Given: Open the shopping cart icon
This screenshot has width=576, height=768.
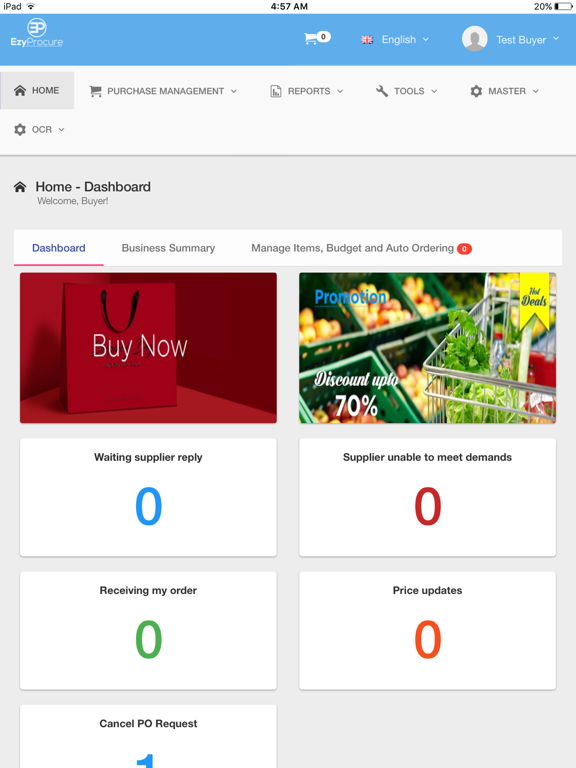Looking at the screenshot, I should pos(311,39).
